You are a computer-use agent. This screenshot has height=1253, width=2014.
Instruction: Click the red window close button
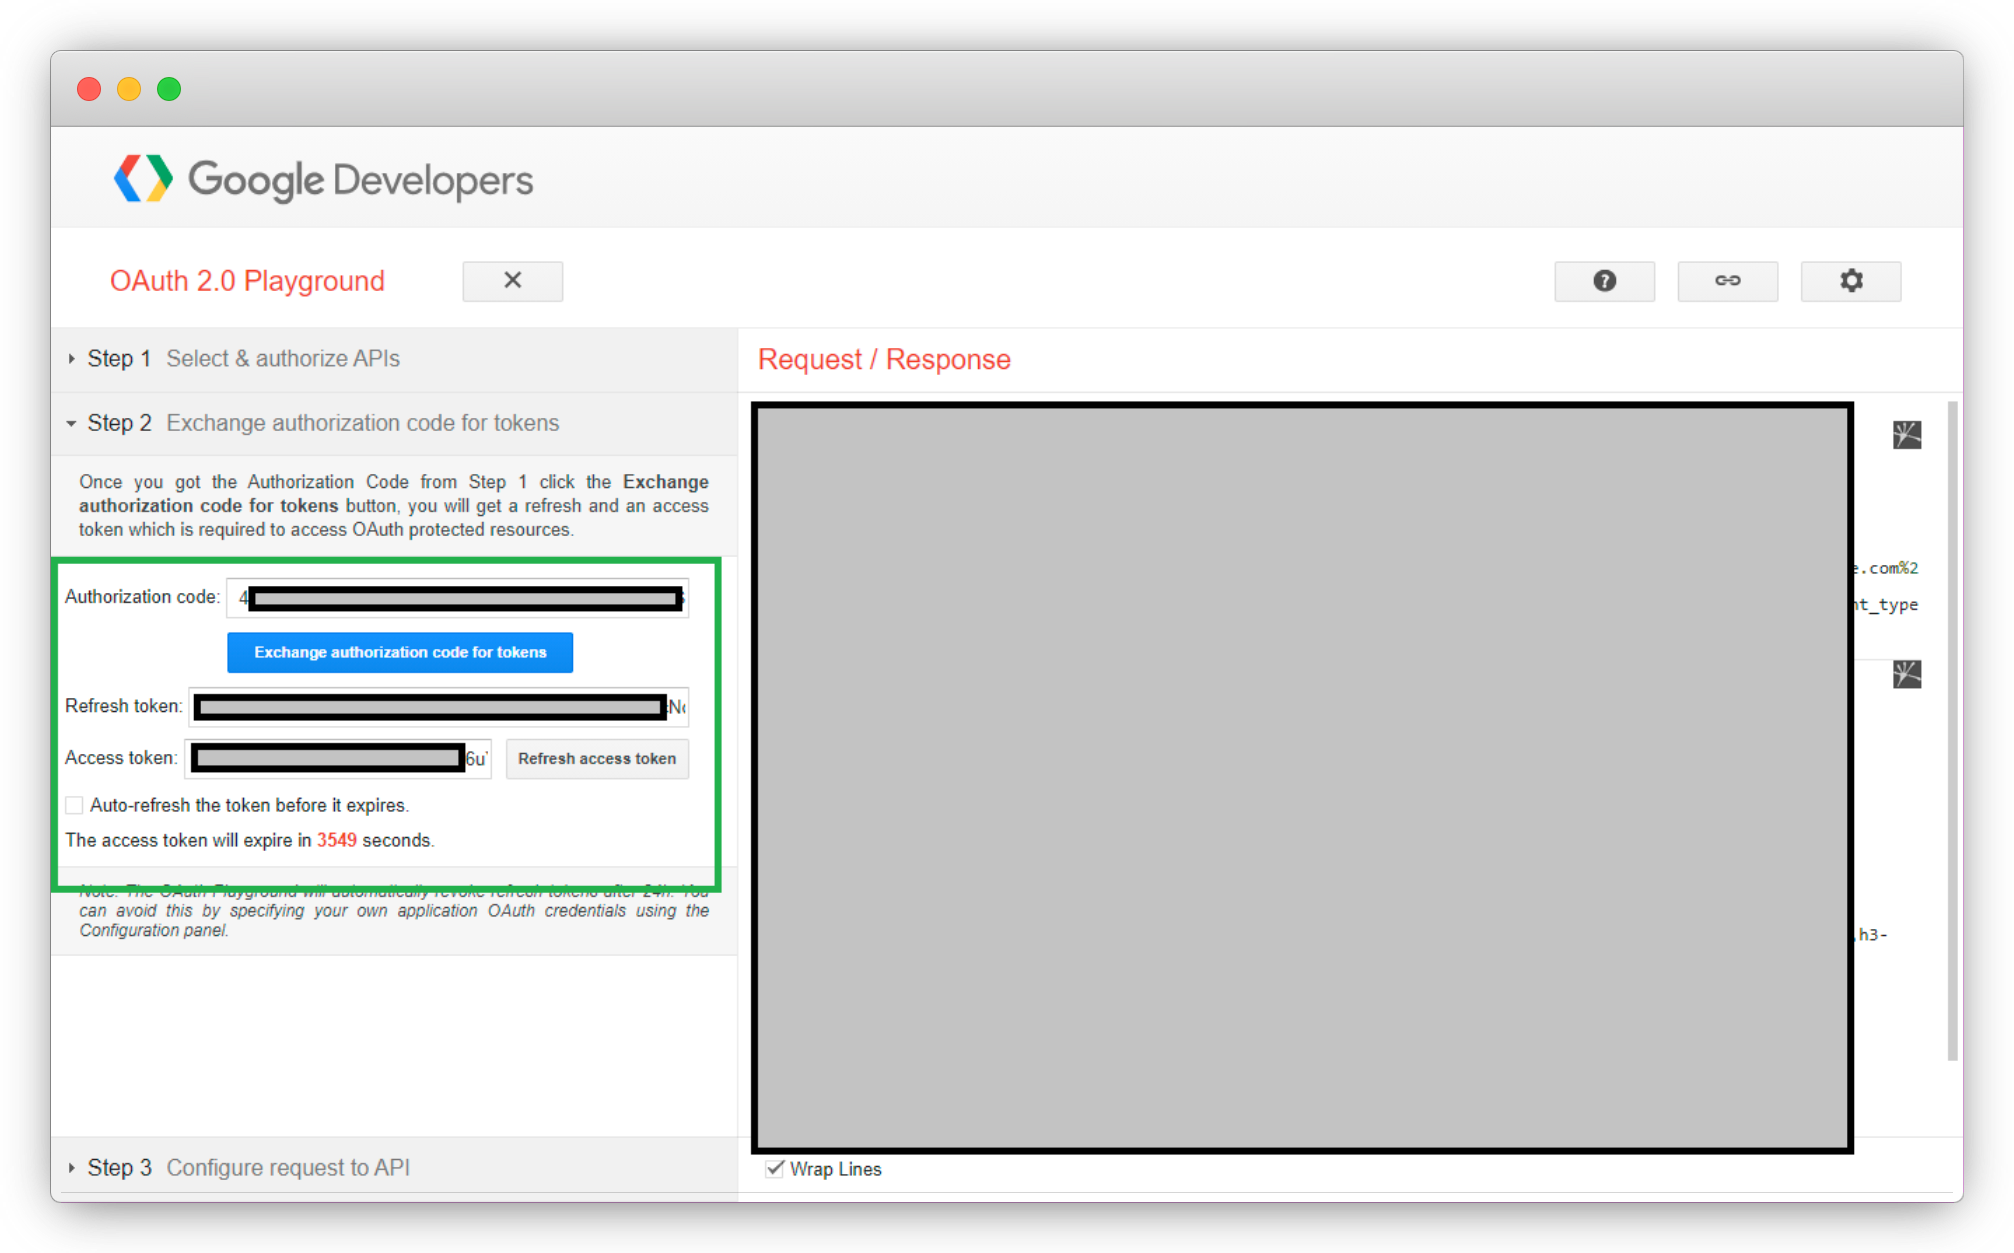(x=89, y=89)
